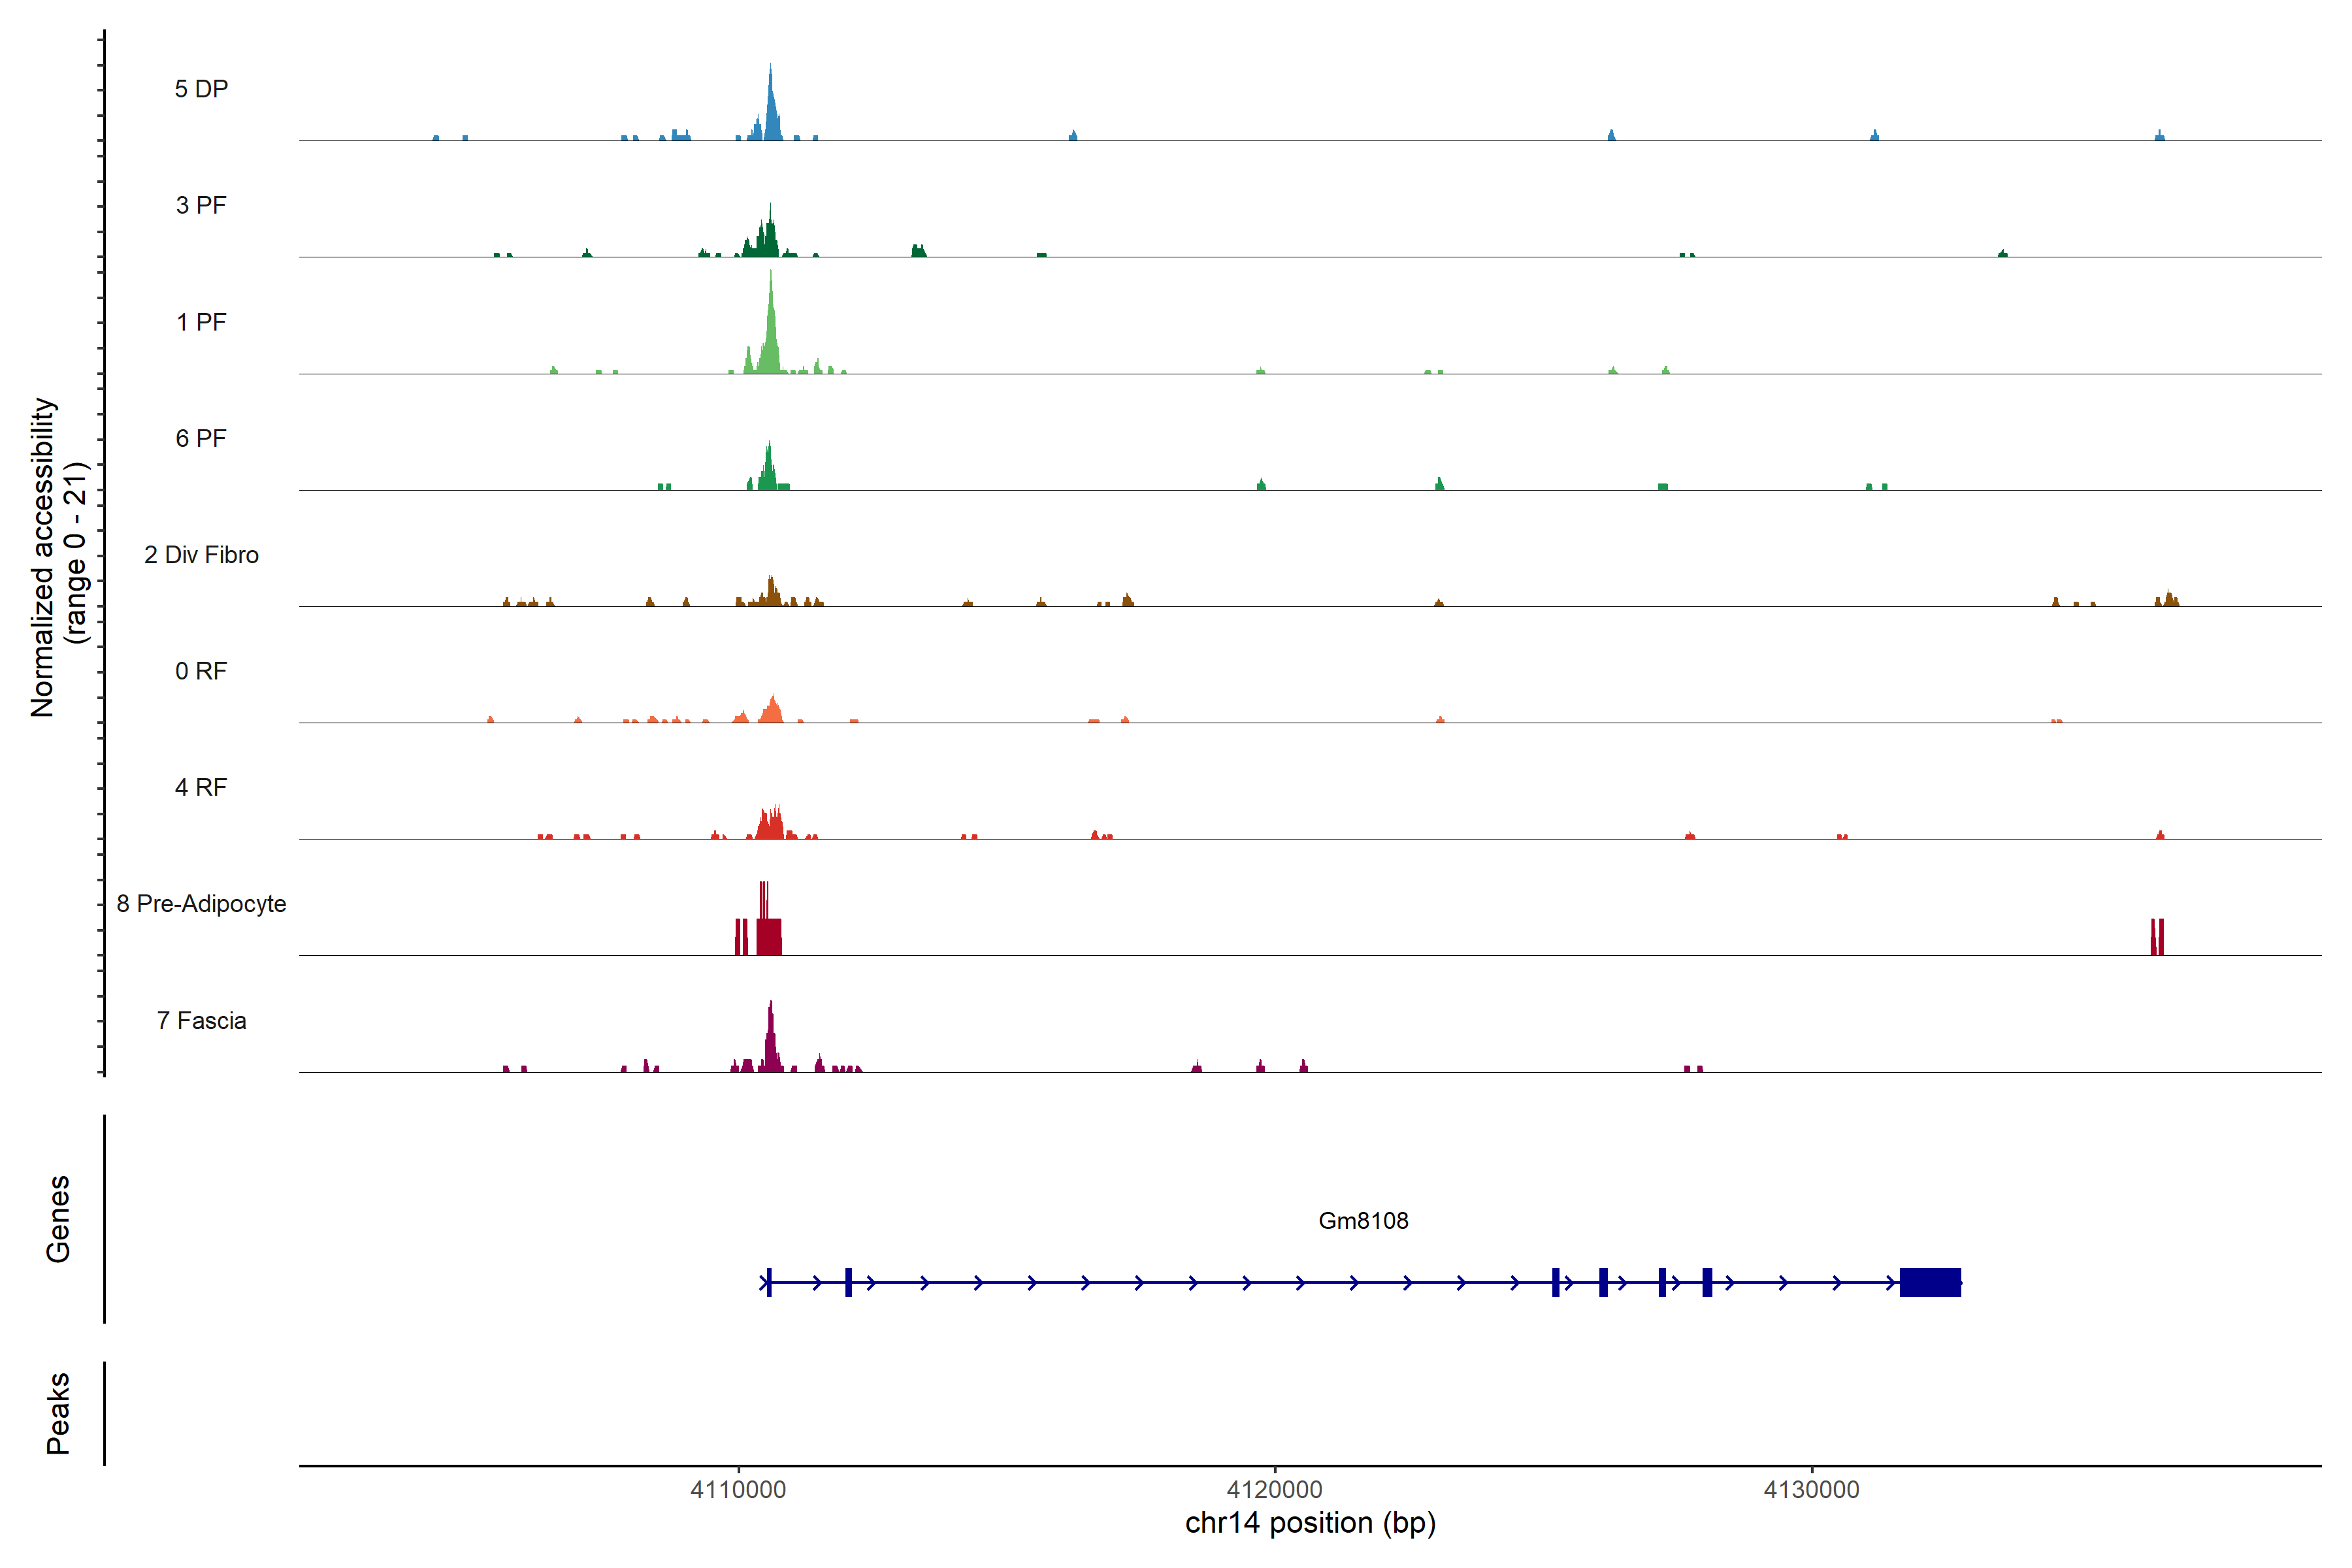Click the 6 PF track label
2352x1568 pixels.
click(201, 438)
